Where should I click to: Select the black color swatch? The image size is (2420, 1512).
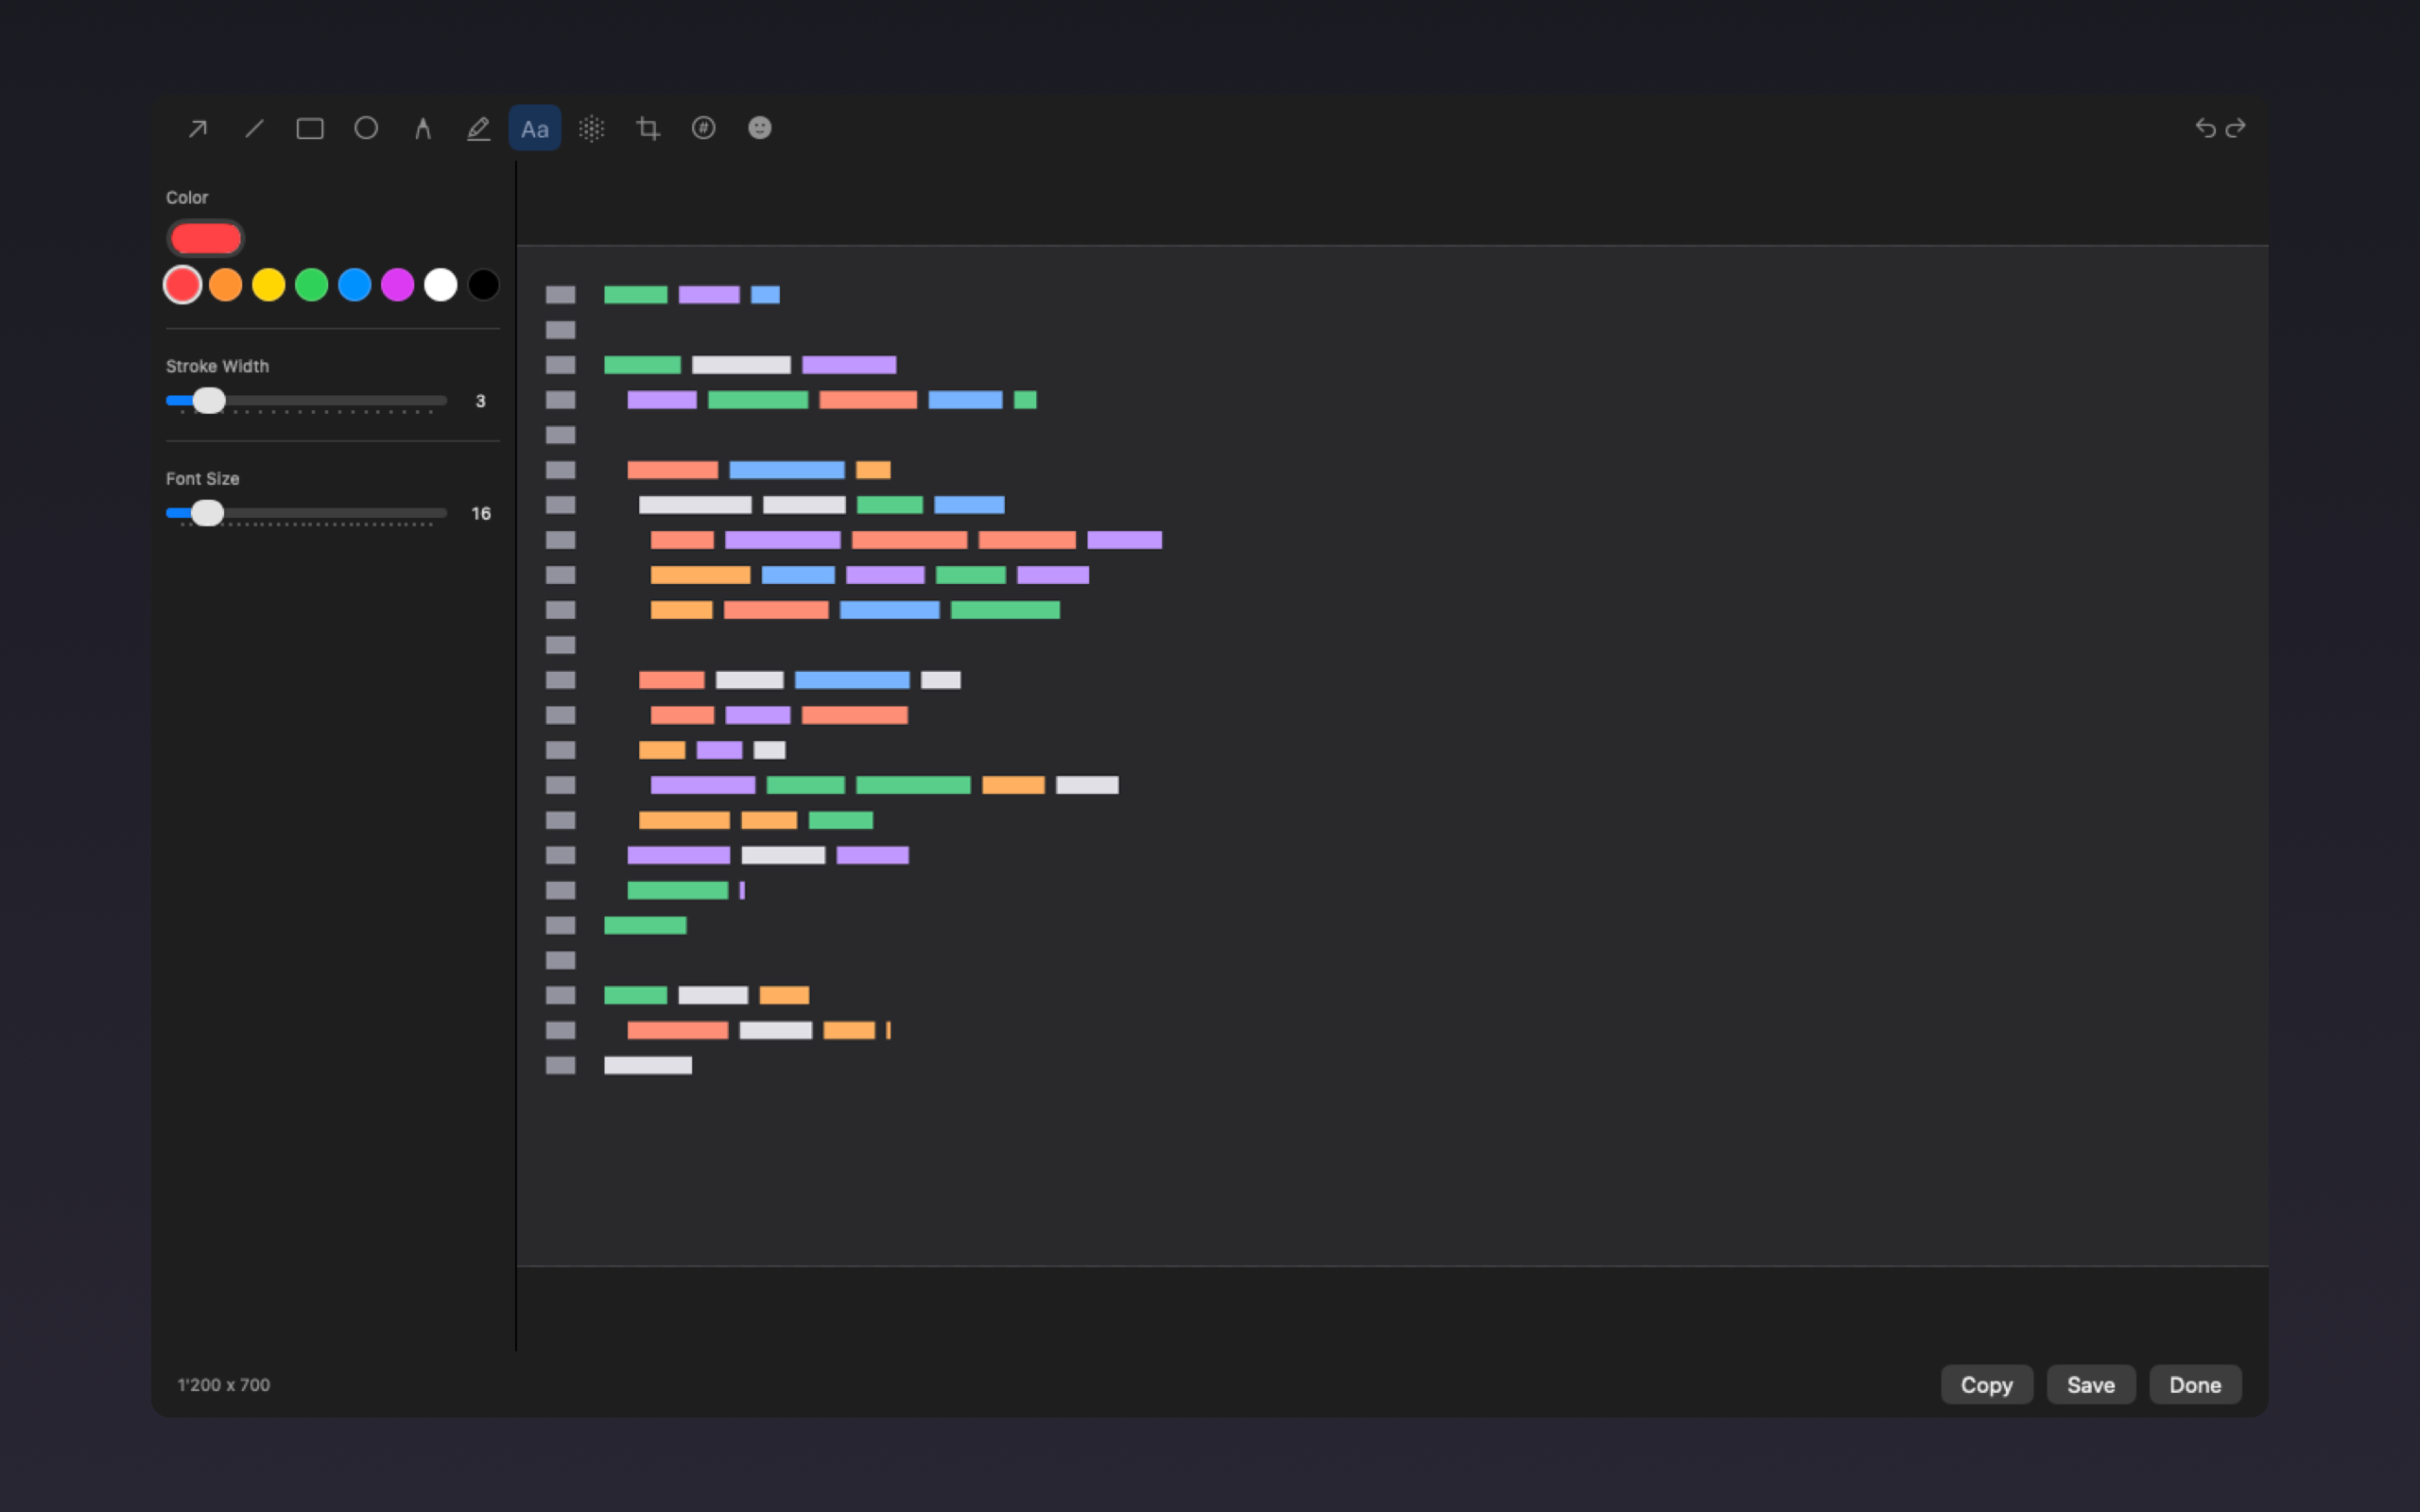point(484,285)
